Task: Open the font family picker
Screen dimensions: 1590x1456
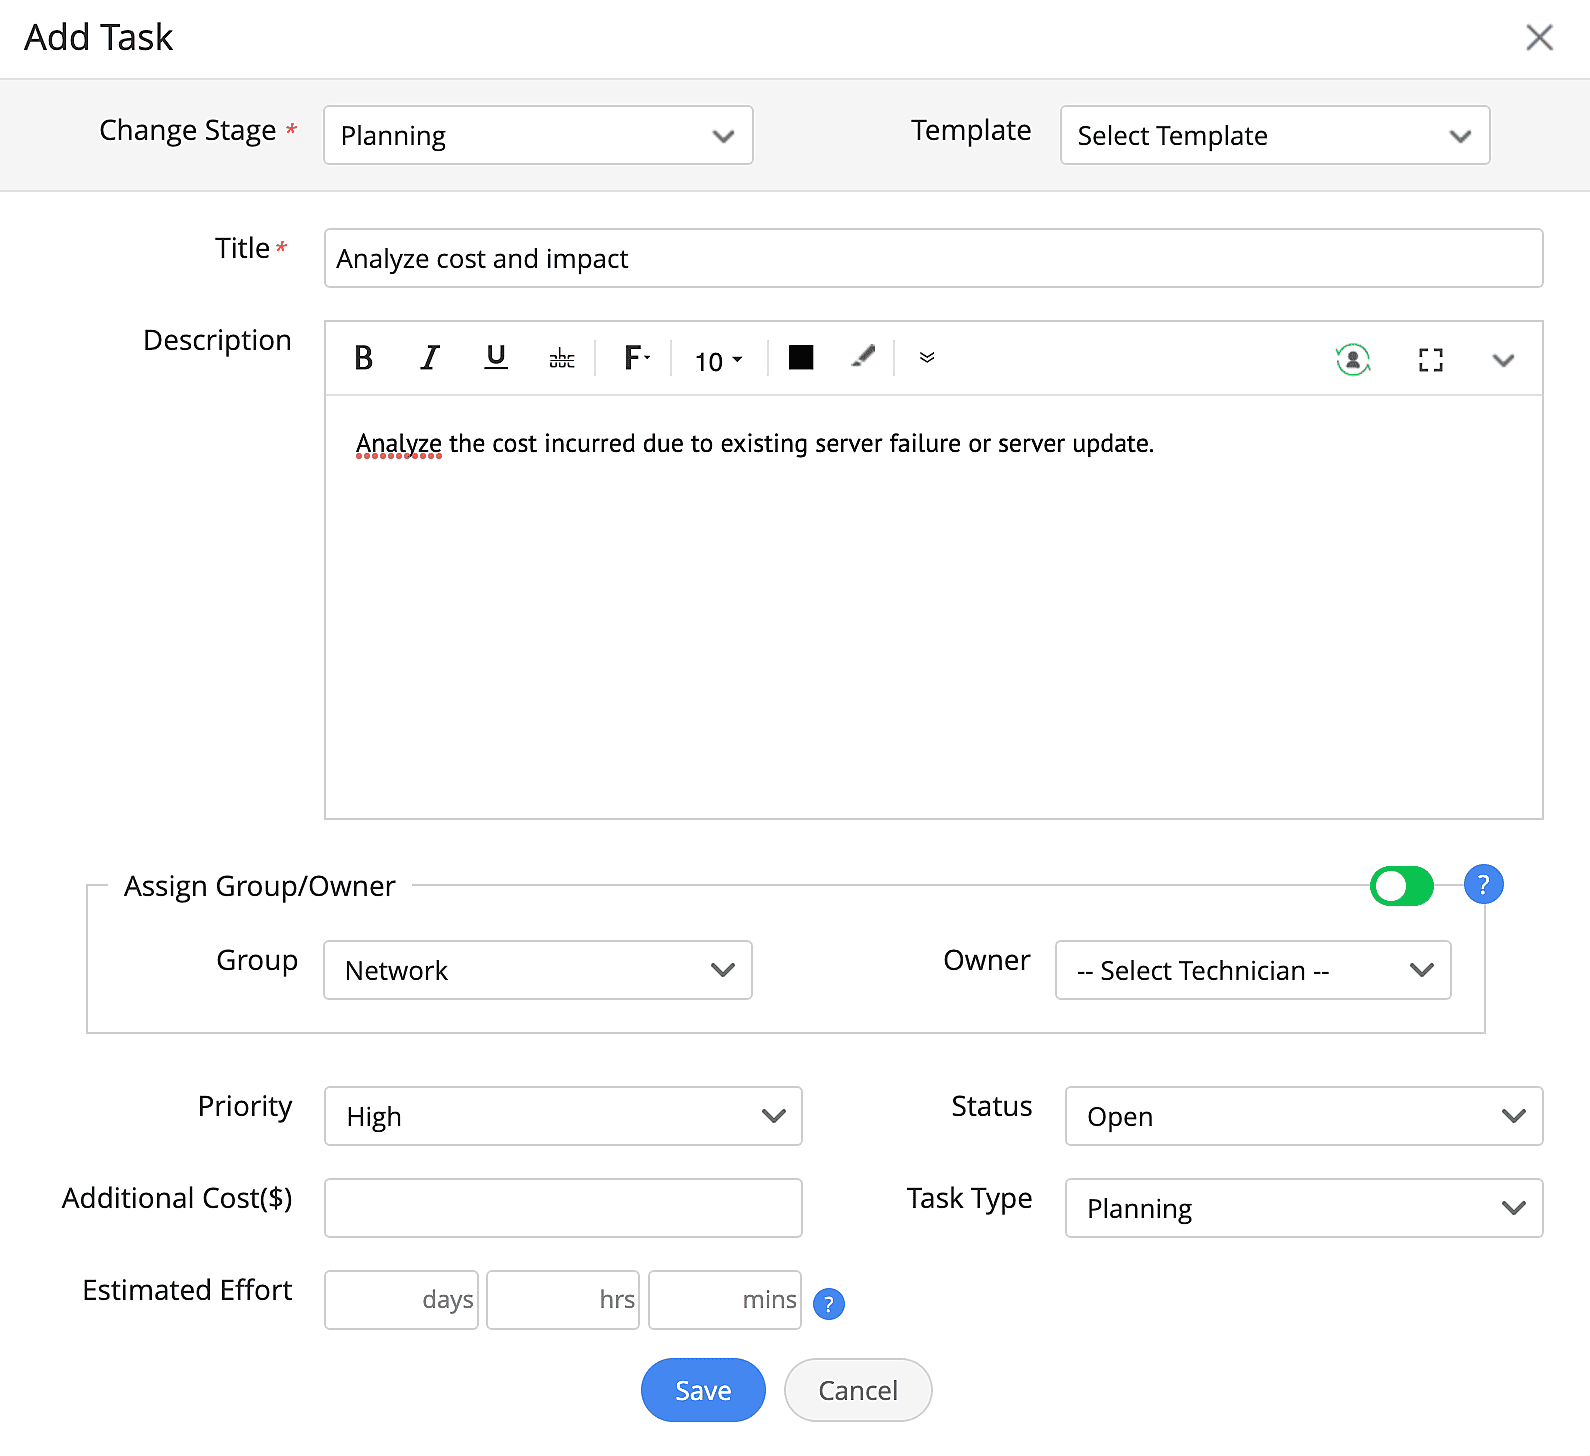Action: coord(636,358)
